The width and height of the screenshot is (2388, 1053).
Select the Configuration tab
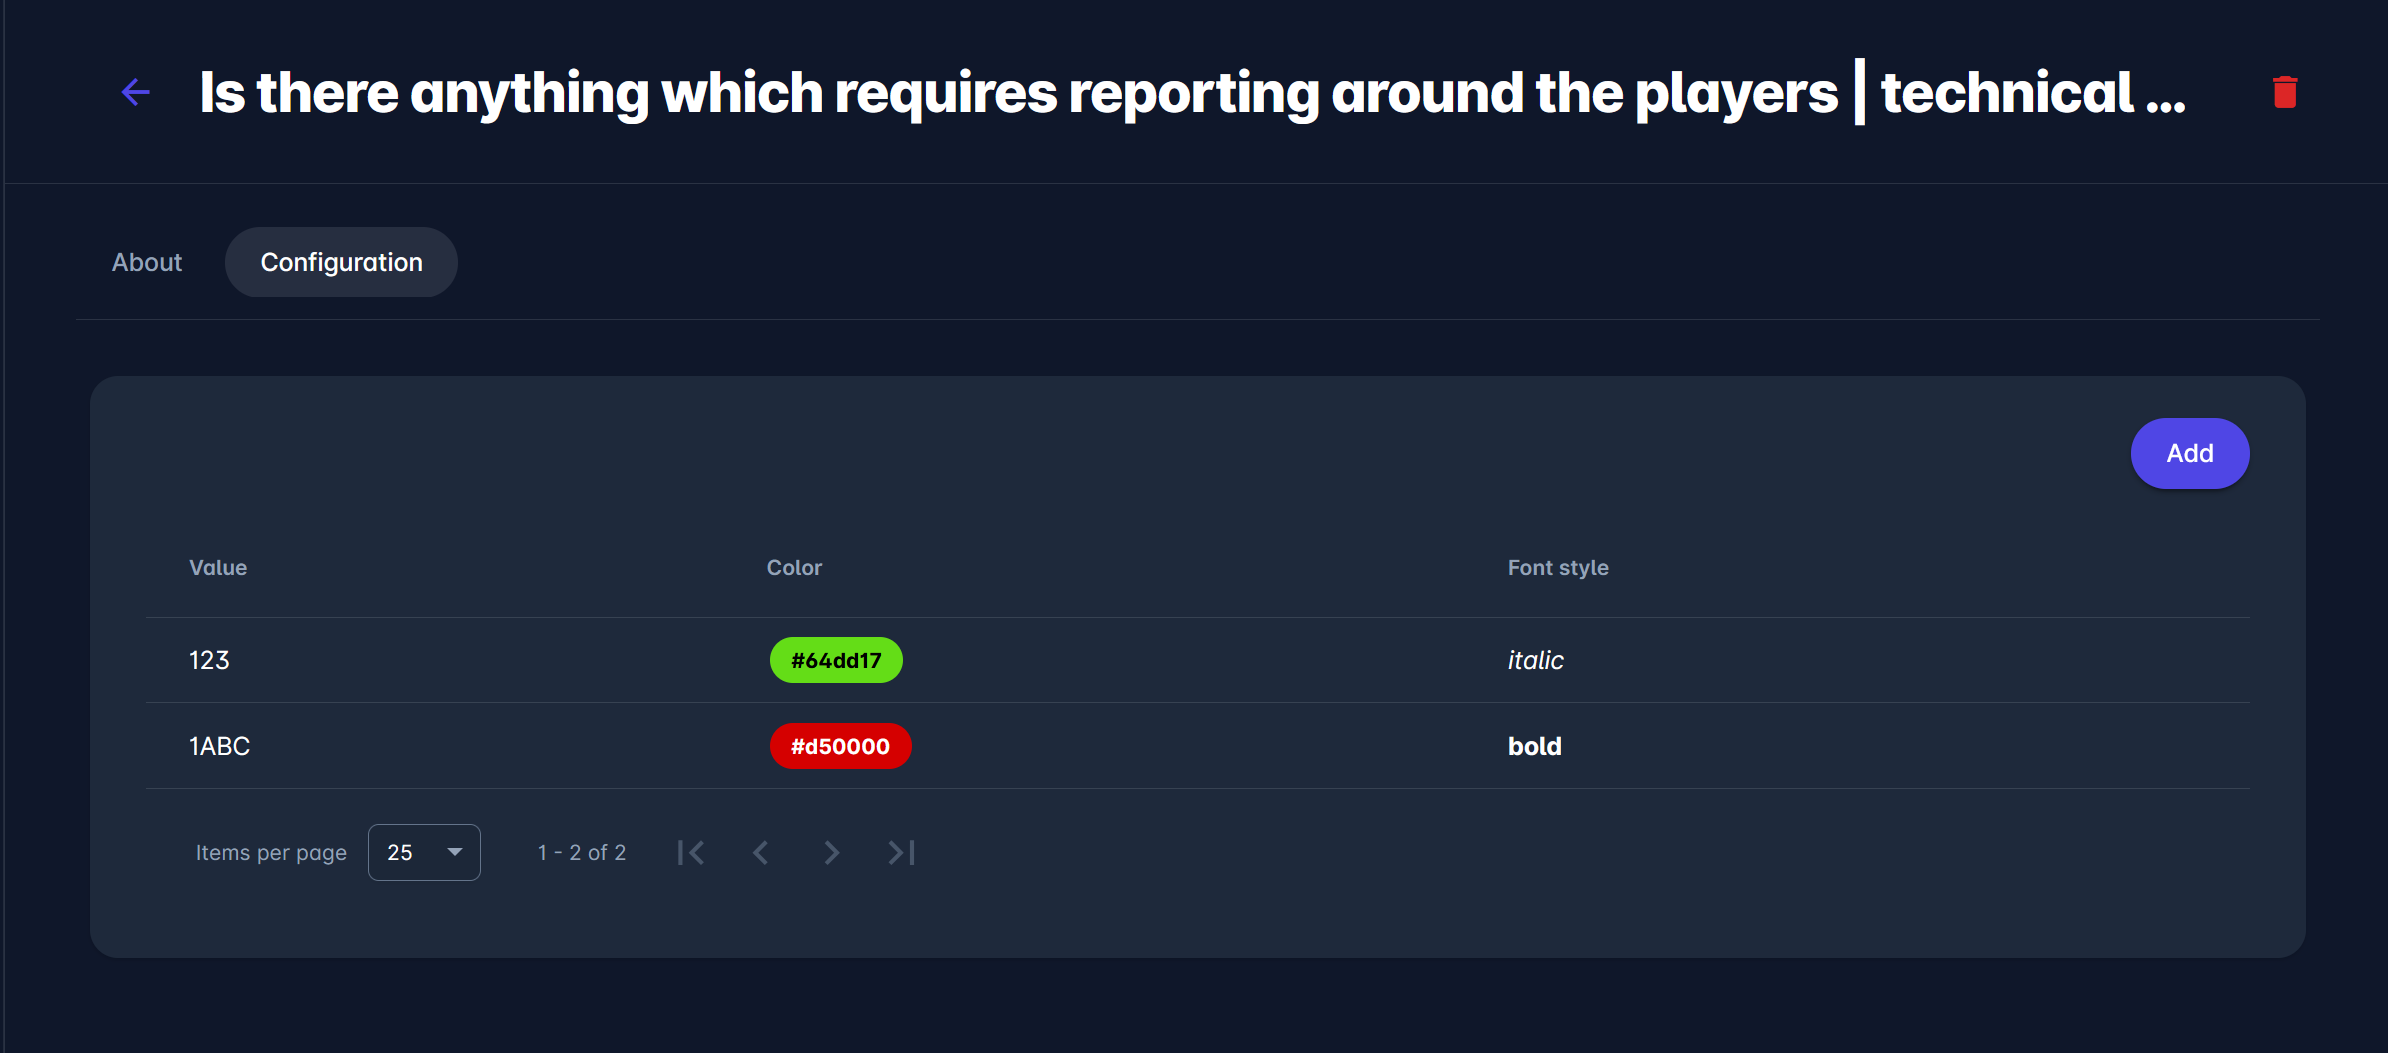pos(341,262)
